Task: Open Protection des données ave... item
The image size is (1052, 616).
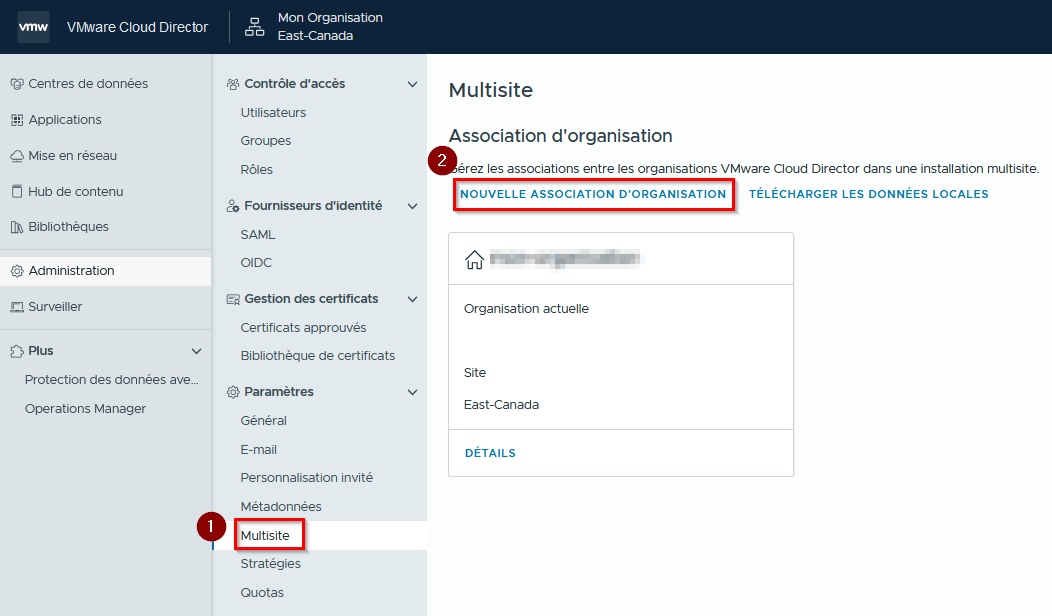Action: 111,380
